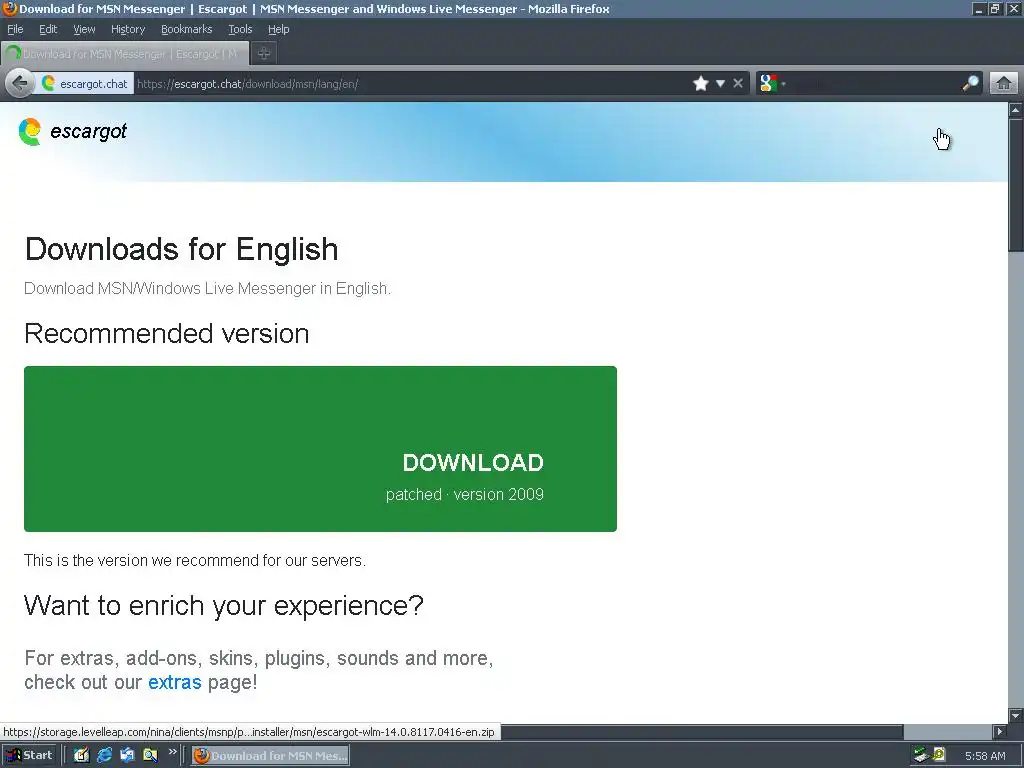Image resolution: width=1024 pixels, height=768 pixels.
Task: Switch to Firefox taskbar button
Action: 270,756
